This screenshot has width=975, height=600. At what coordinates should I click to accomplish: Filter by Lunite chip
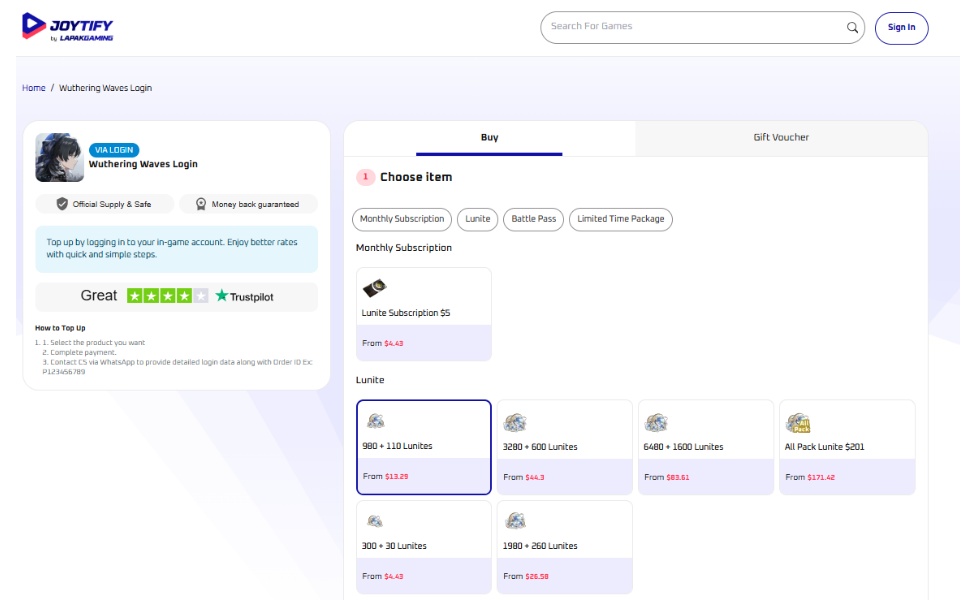[x=478, y=219]
